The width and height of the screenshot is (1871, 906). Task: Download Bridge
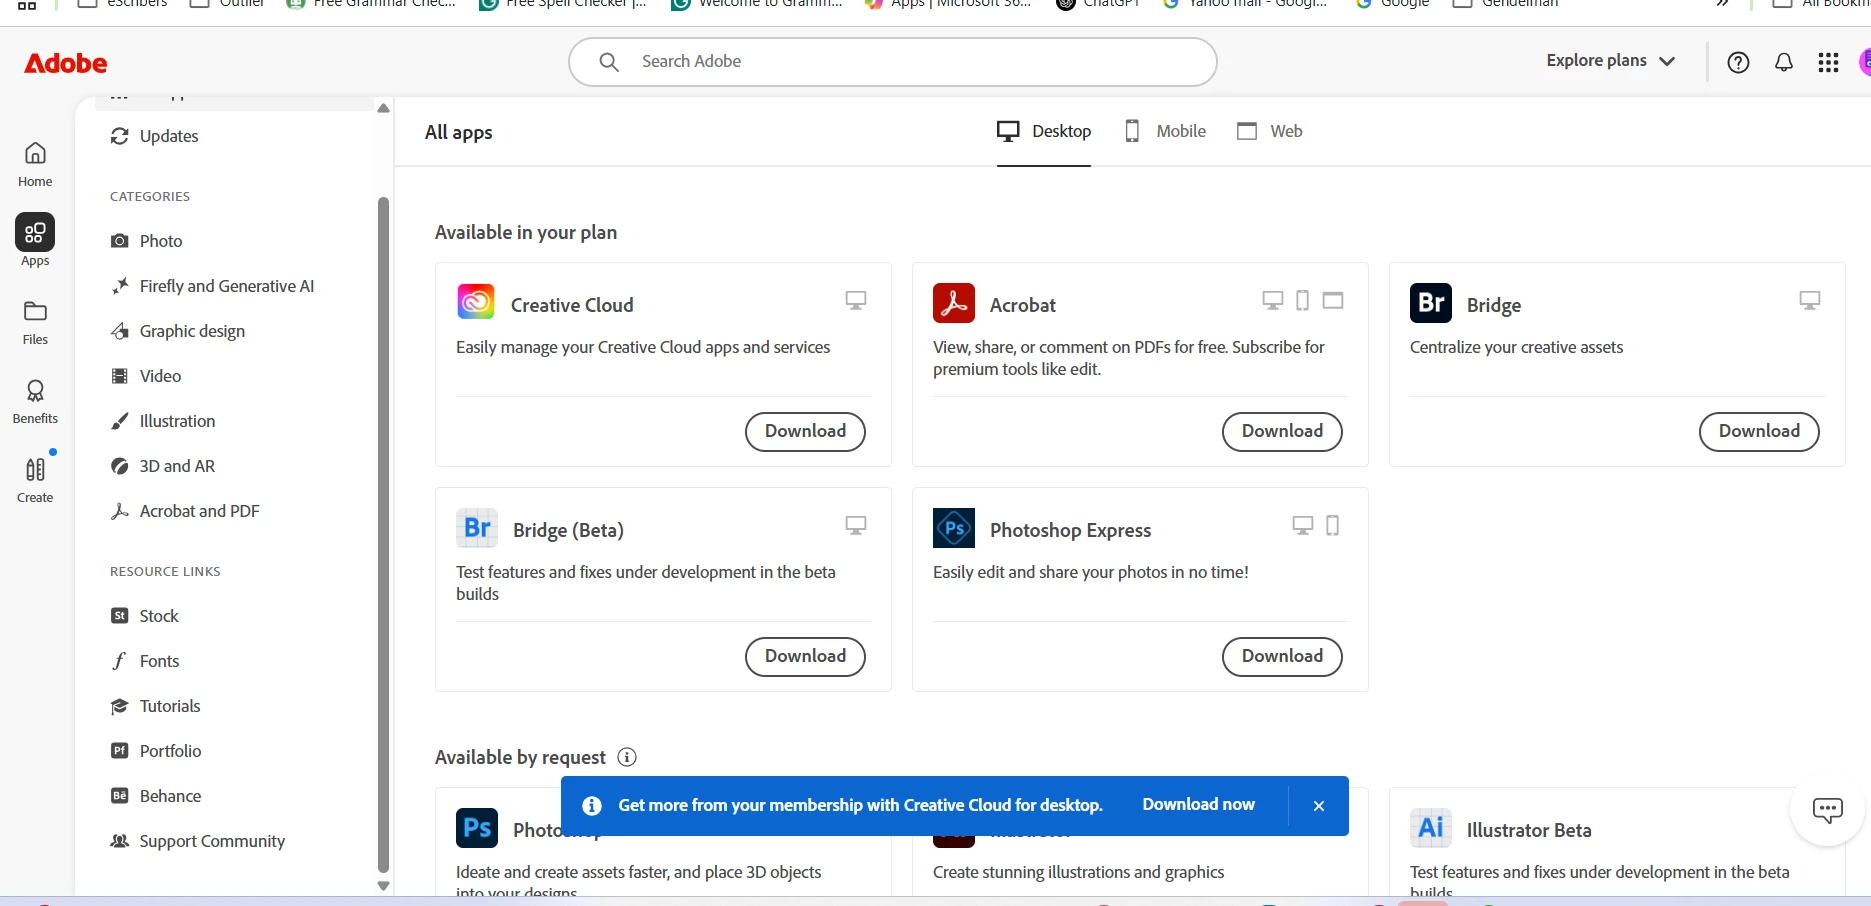(1759, 431)
